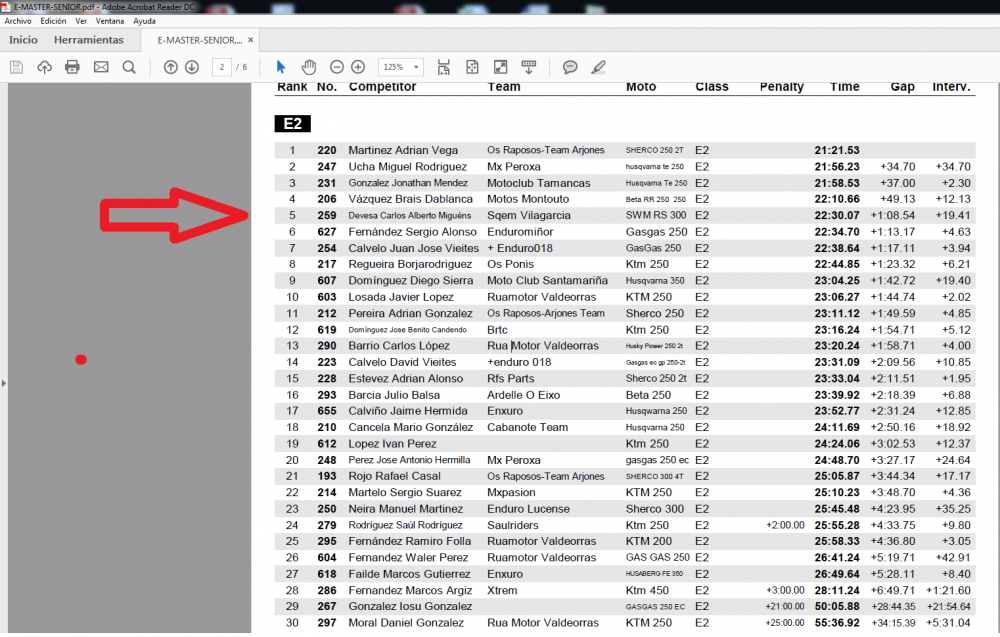
Task: Click the E2 class header label
Action: click(293, 124)
